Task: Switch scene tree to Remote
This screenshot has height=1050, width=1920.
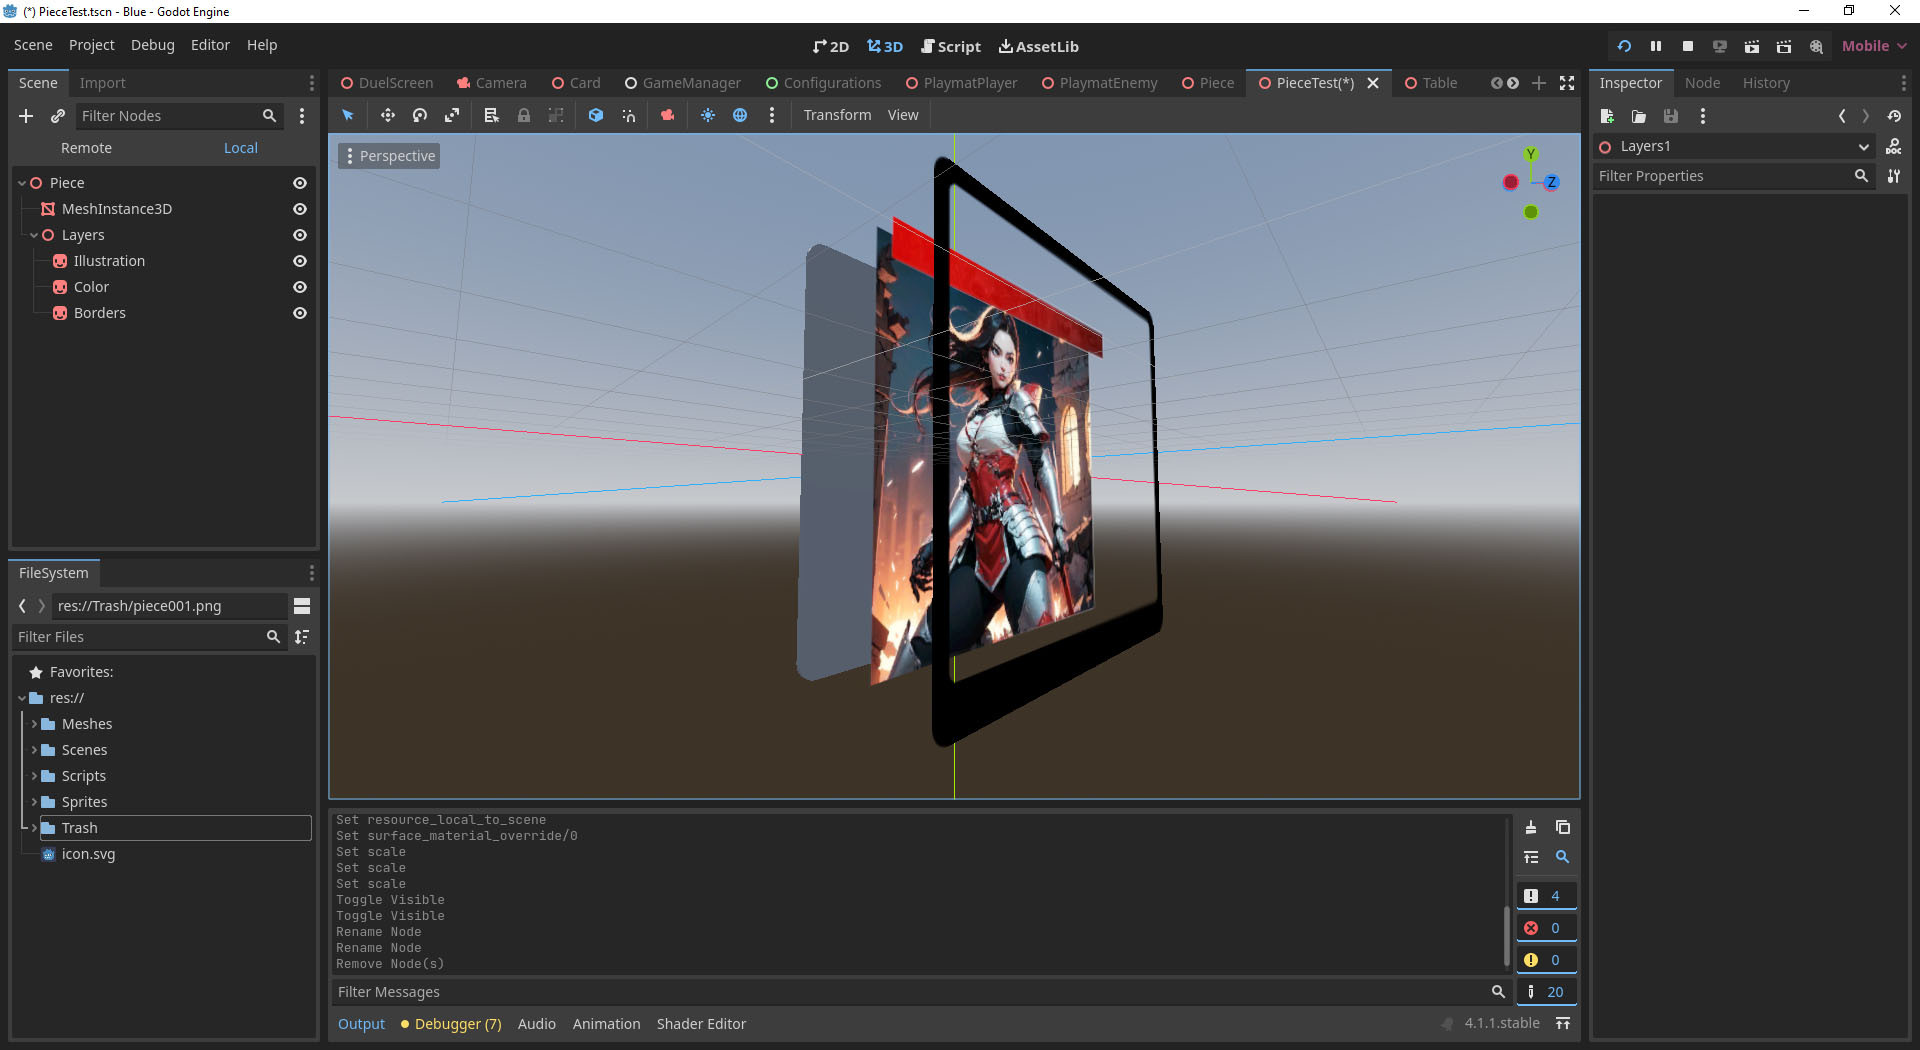Action: coord(86,148)
